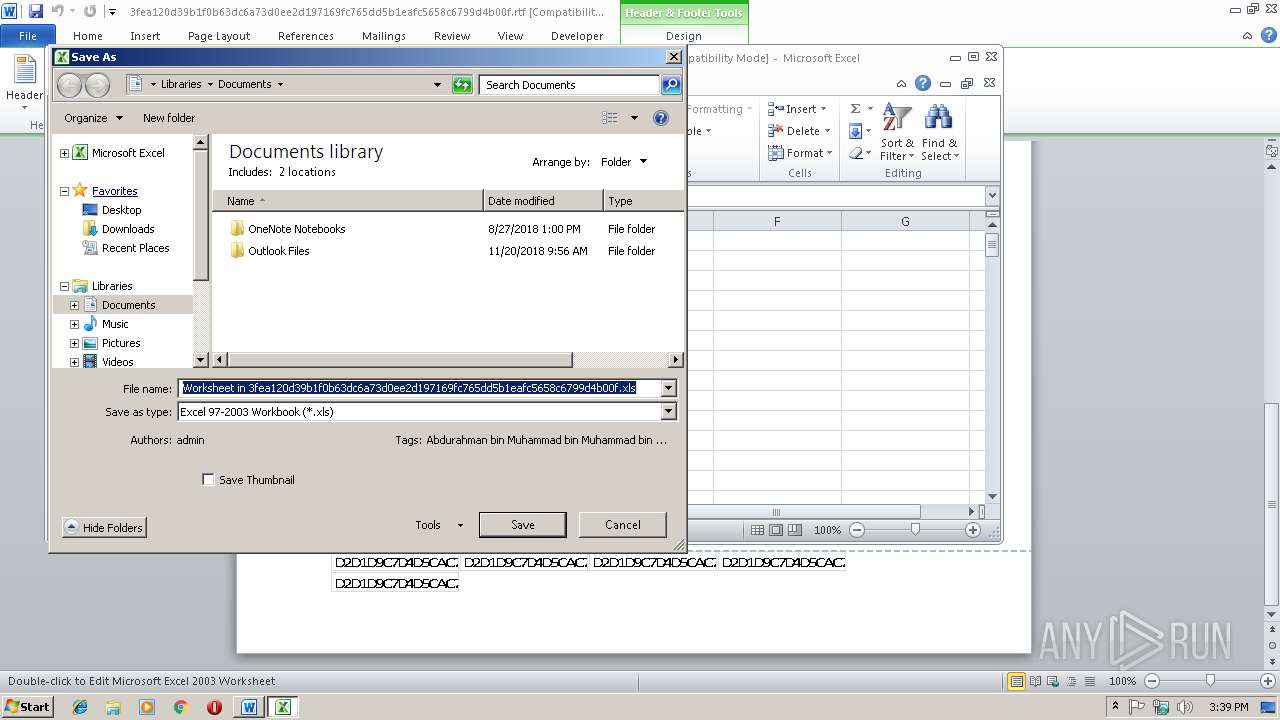Open the Save as type dropdown
The image size is (1280, 720).
coord(669,411)
